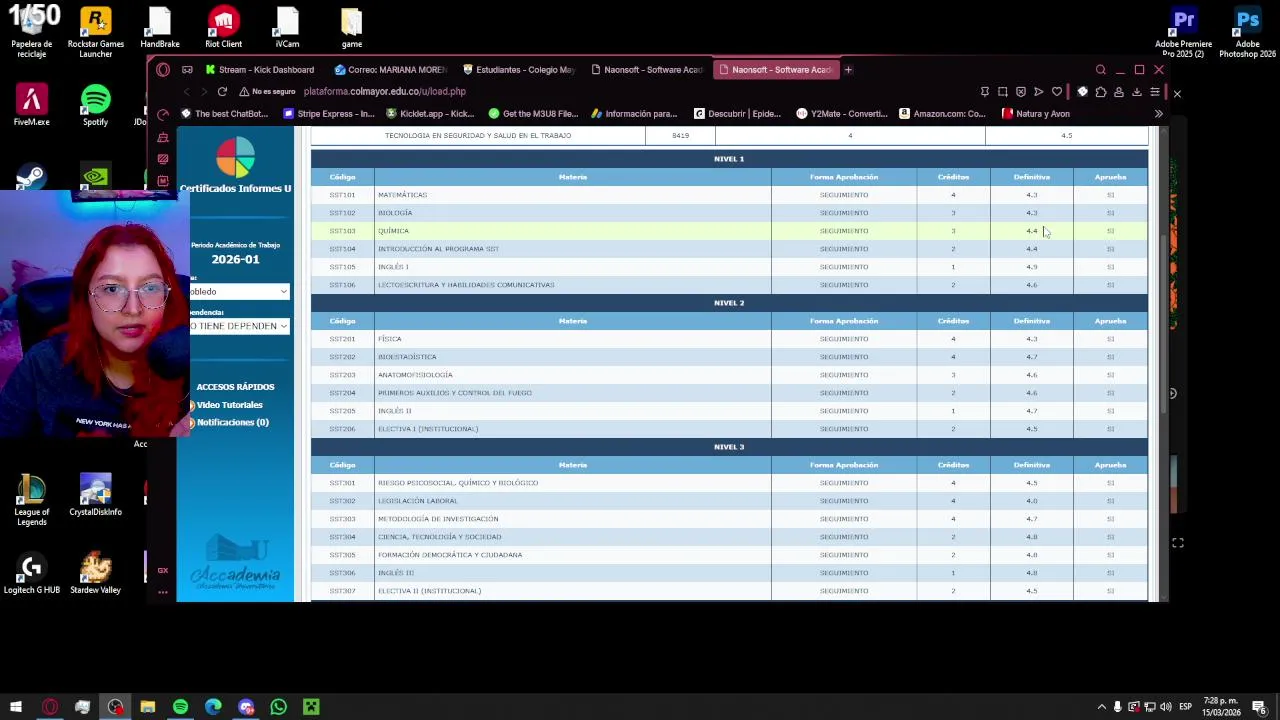Switch to Stream - Kick Dashboard tab
This screenshot has height=720, width=1280.
(x=260, y=70)
